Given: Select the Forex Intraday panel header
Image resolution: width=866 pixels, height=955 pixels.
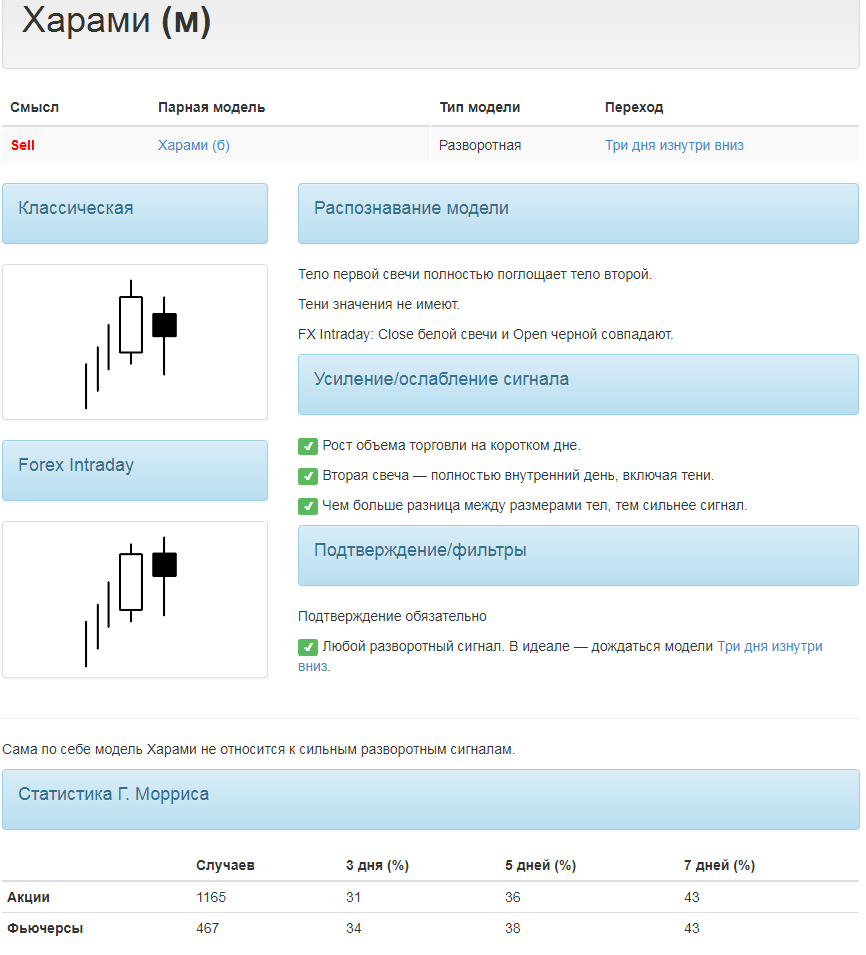Looking at the screenshot, I should (135, 471).
